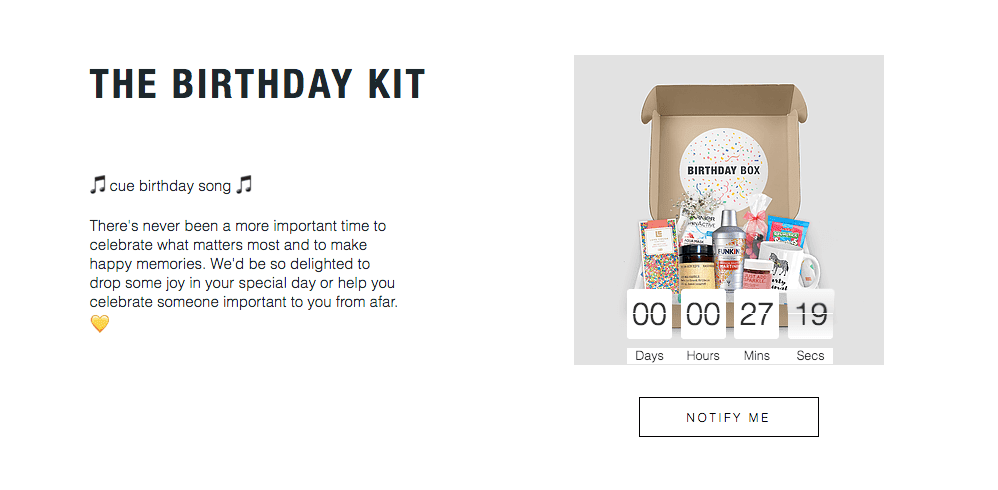The height and width of the screenshot is (490, 998).
Task: Click the Hours label under the timer
Action: [703, 356]
